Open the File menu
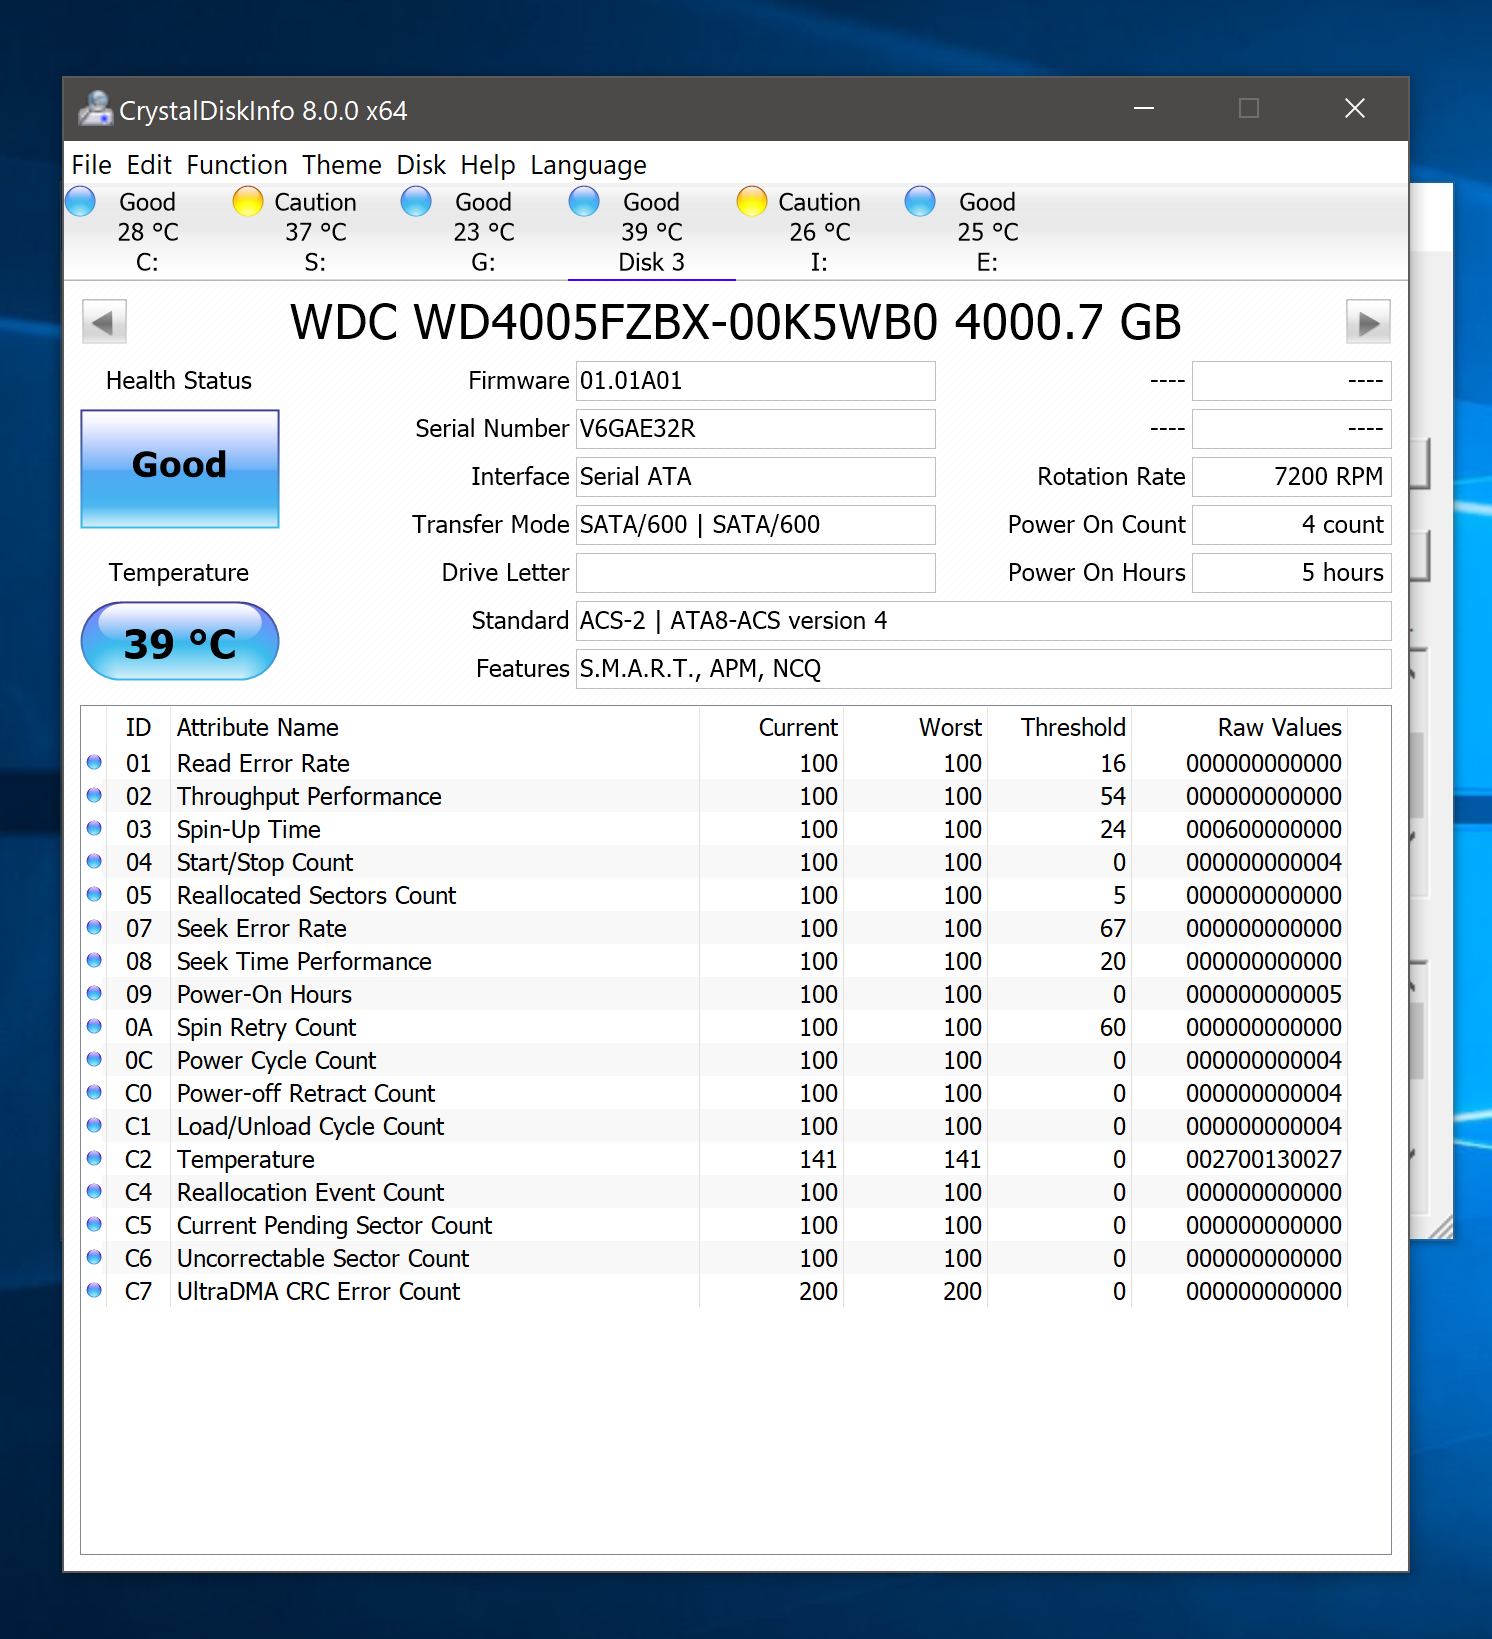The height and width of the screenshot is (1639, 1492). 91,165
